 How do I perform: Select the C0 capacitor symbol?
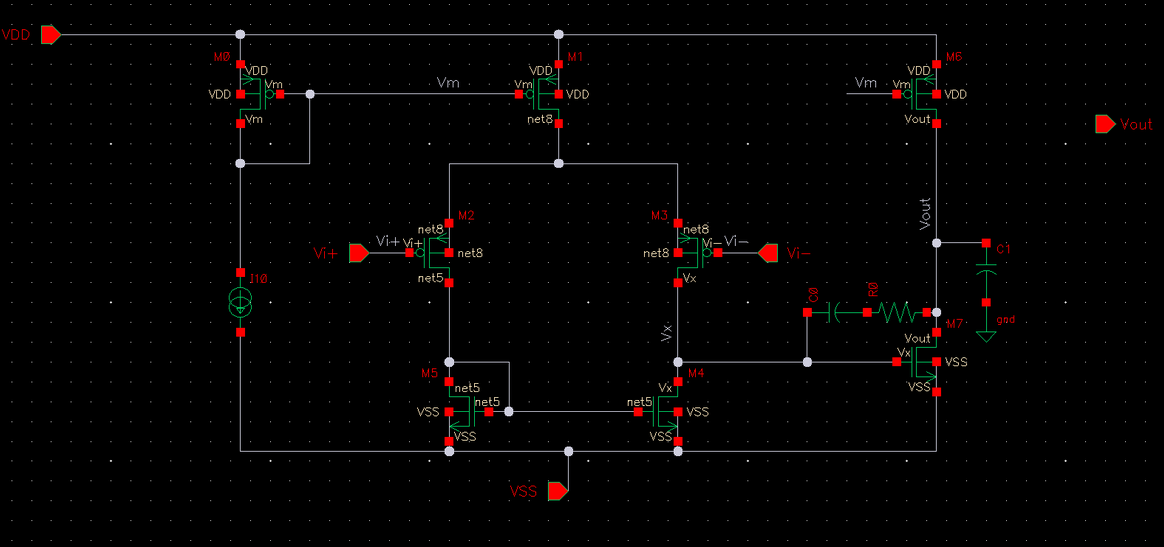[x=836, y=312]
